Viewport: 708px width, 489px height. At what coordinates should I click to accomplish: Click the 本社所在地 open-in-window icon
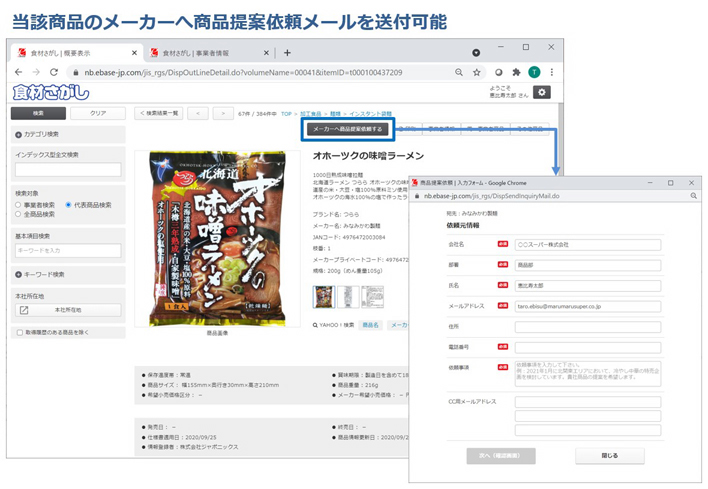click(23, 310)
